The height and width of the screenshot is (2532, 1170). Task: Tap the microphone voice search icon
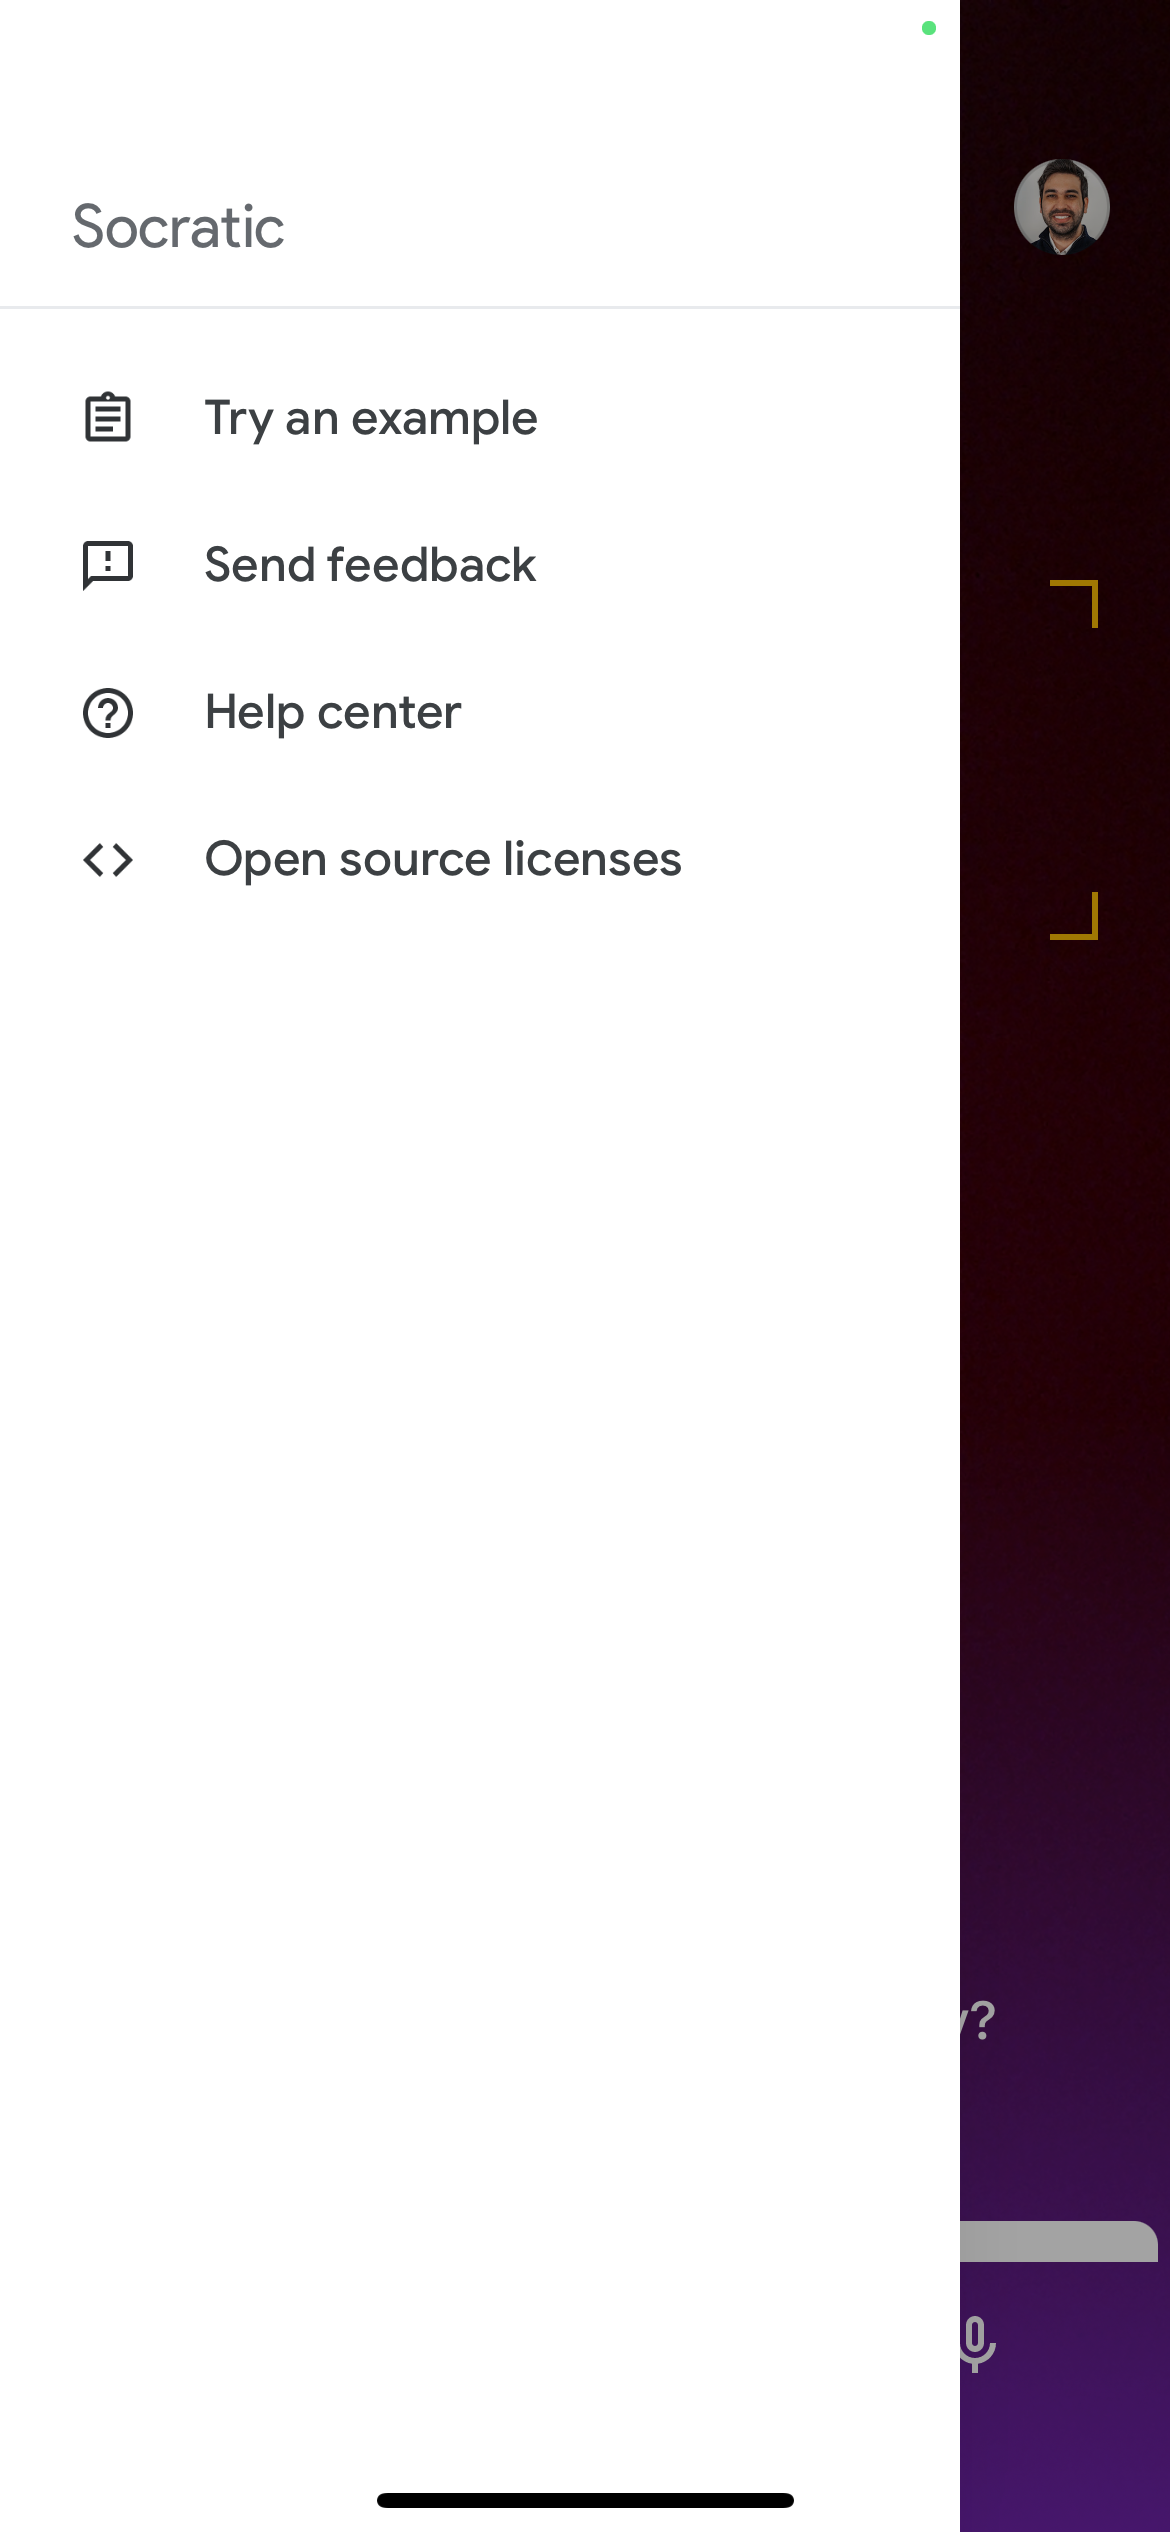coord(977,2343)
